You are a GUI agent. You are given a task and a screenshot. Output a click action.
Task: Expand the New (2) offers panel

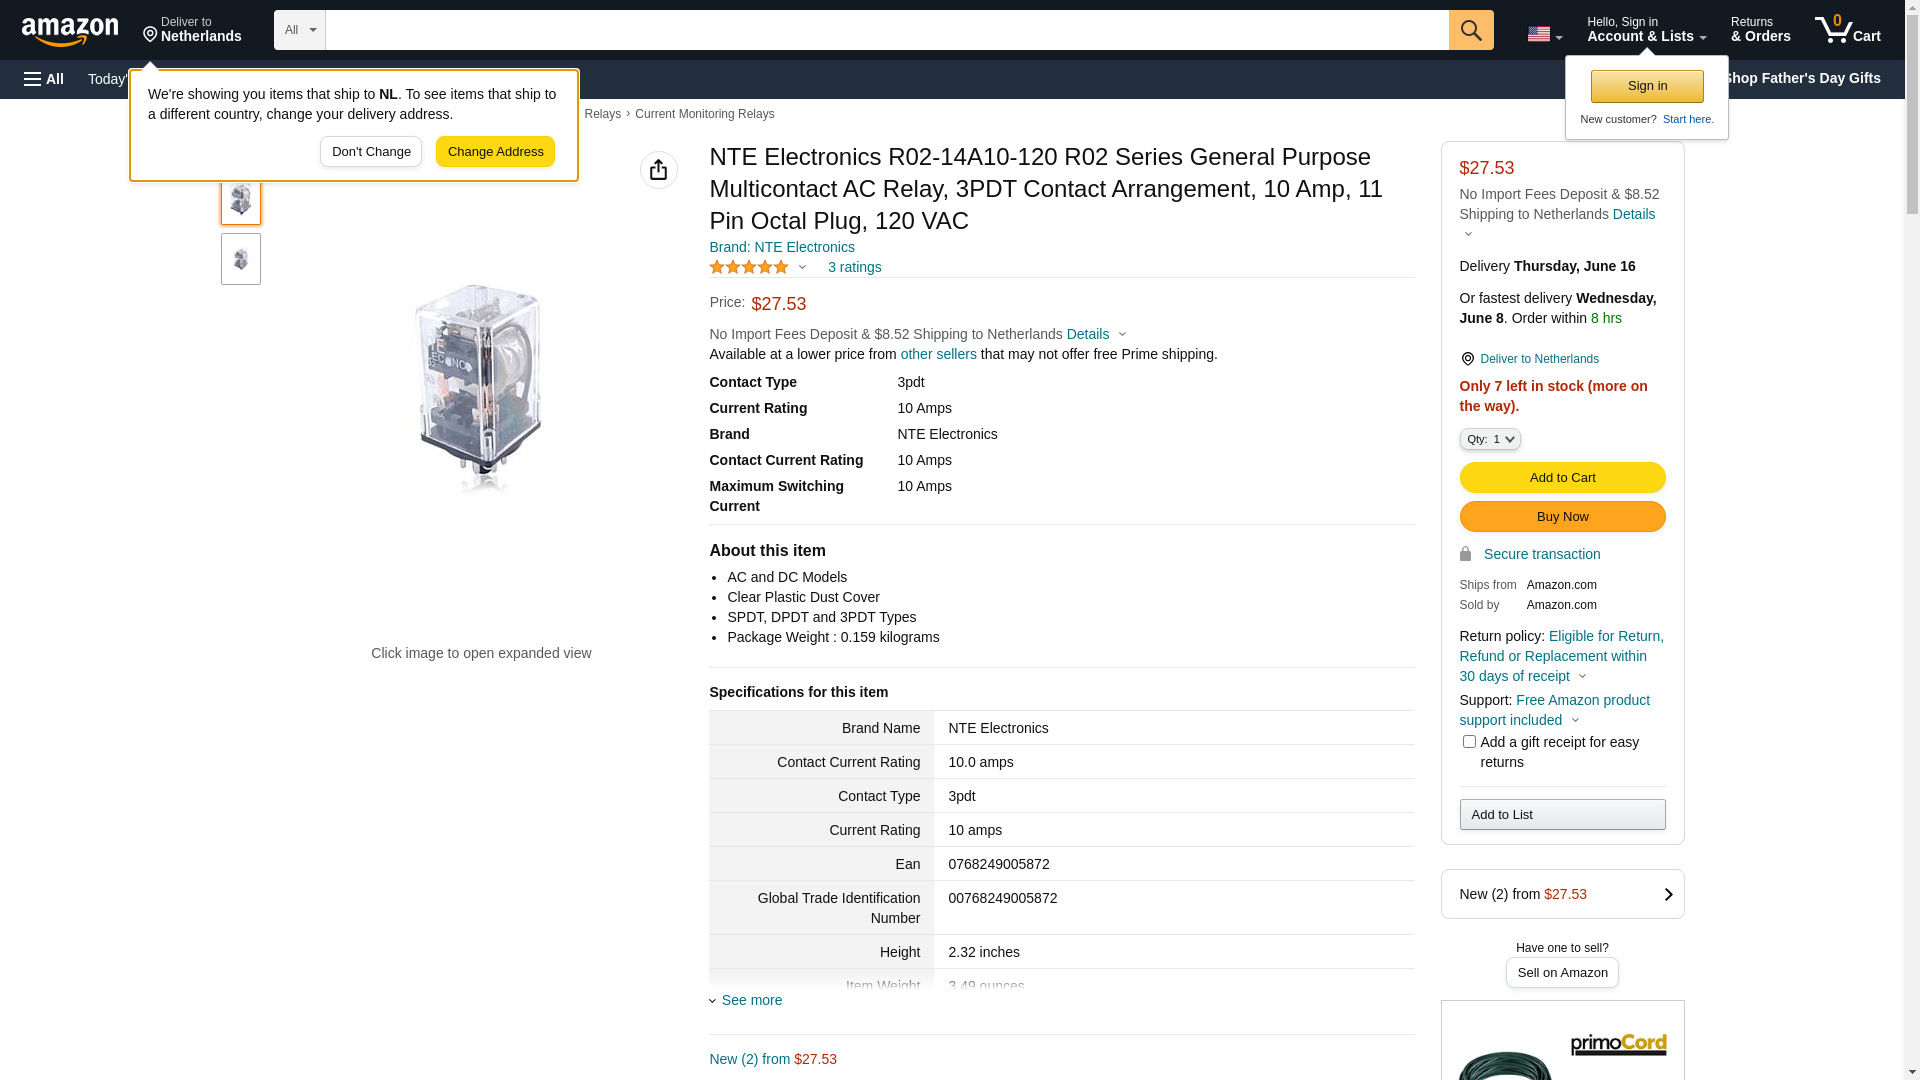[x=1562, y=894]
